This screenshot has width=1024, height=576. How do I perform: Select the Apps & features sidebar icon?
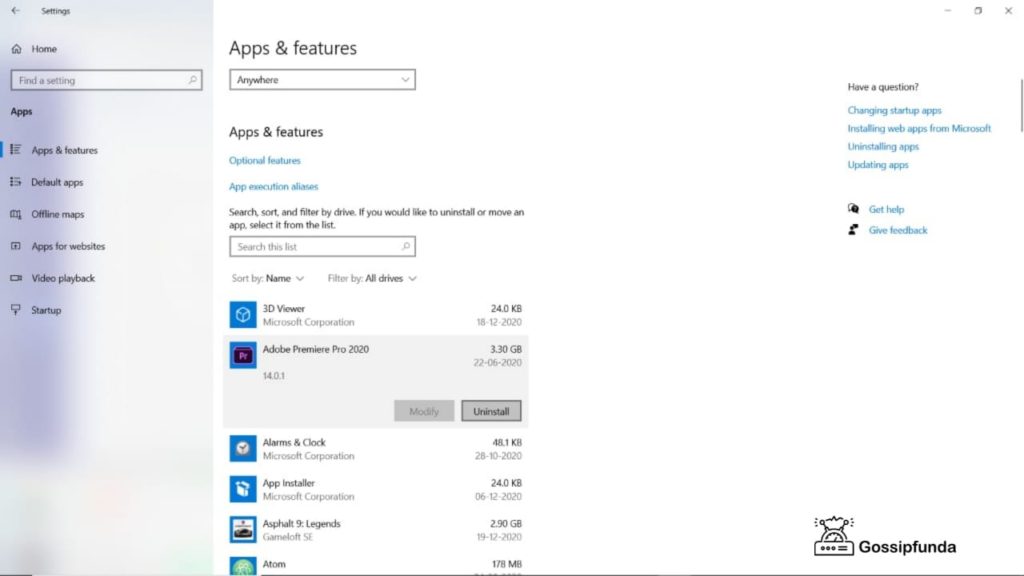[16, 150]
